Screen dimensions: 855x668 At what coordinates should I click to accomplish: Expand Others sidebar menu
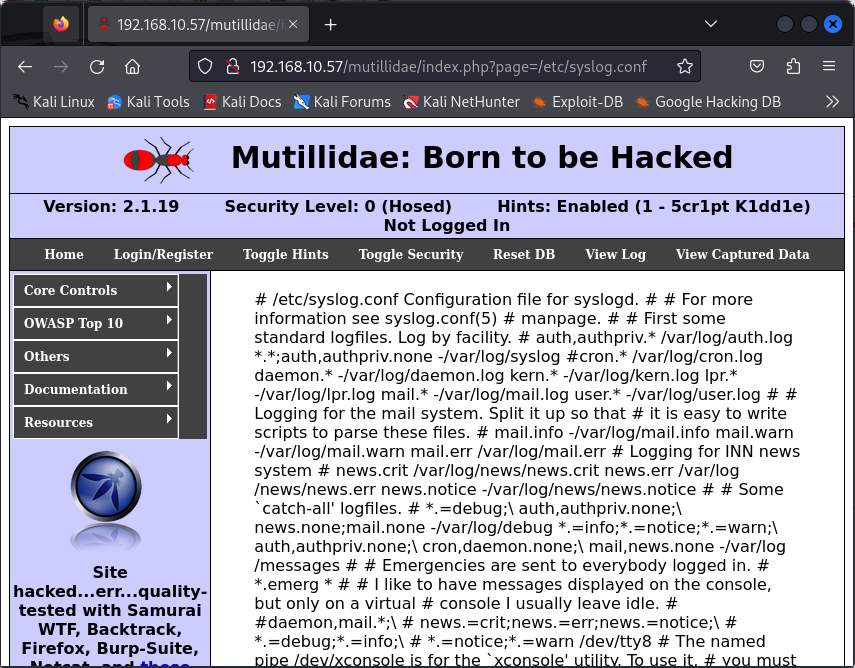pos(96,356)
